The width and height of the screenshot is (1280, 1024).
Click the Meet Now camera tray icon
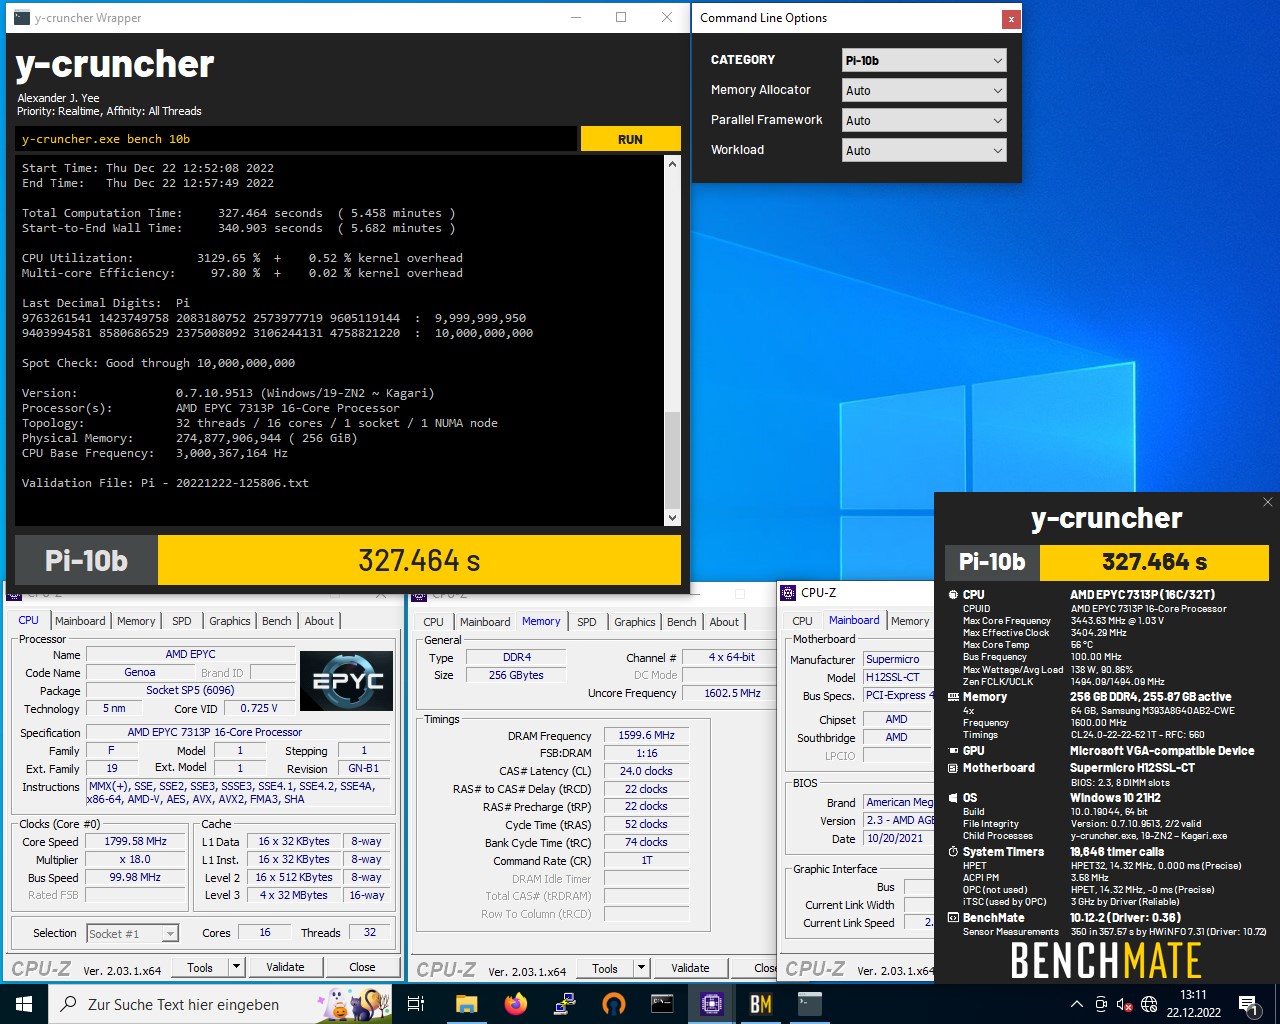point(1101,1004)
